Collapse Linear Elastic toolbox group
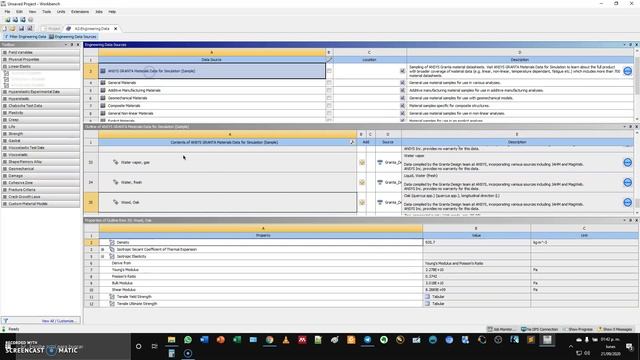Image resolution: width=640 pixels, height=360 pixels. click(4, 67)
